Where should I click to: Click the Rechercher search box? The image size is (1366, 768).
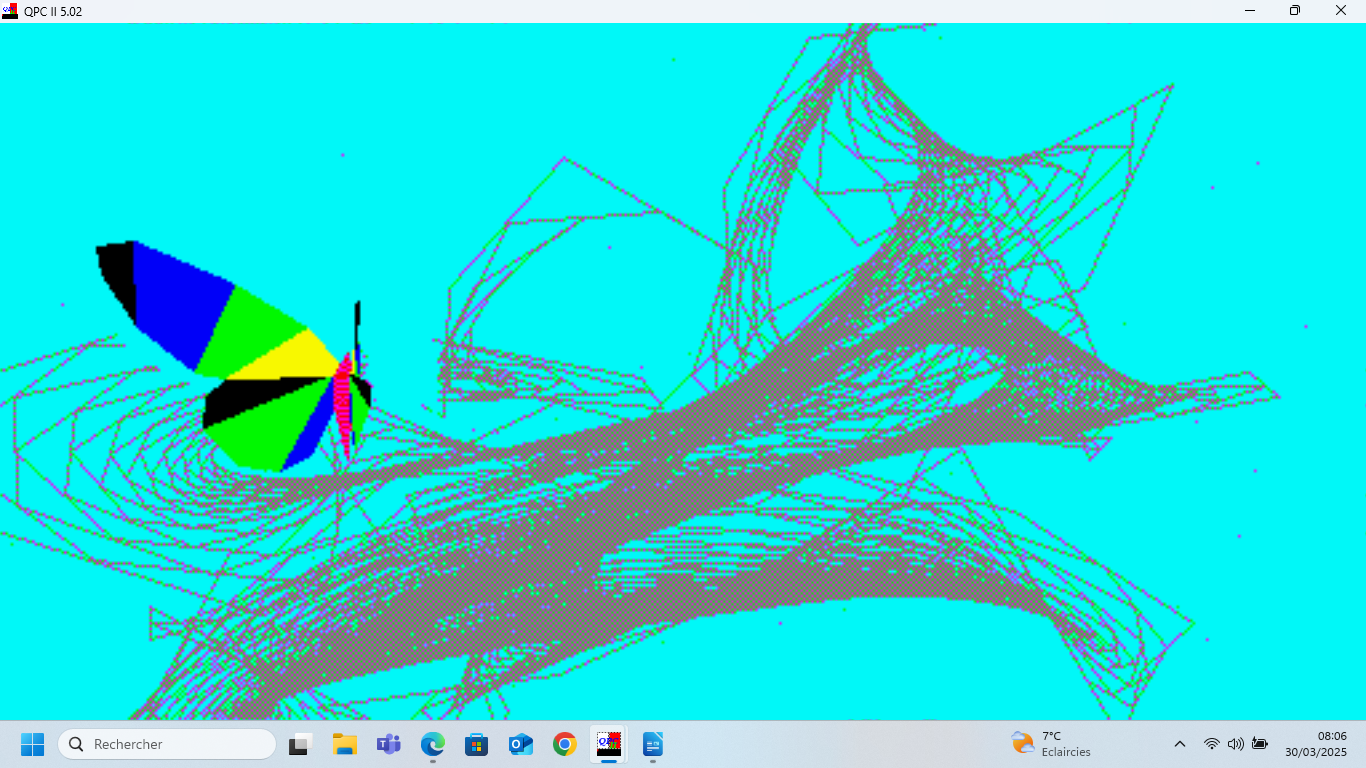point(167,744)
